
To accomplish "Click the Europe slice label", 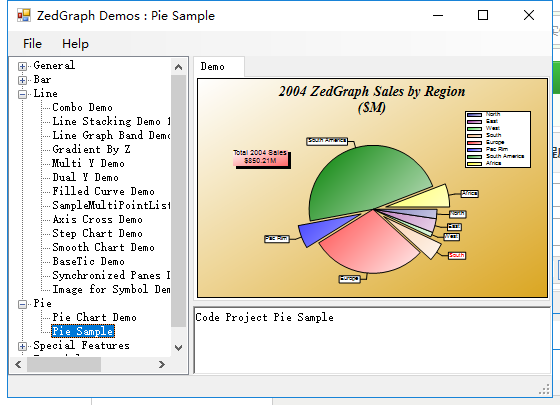I will tap(349, 279).
